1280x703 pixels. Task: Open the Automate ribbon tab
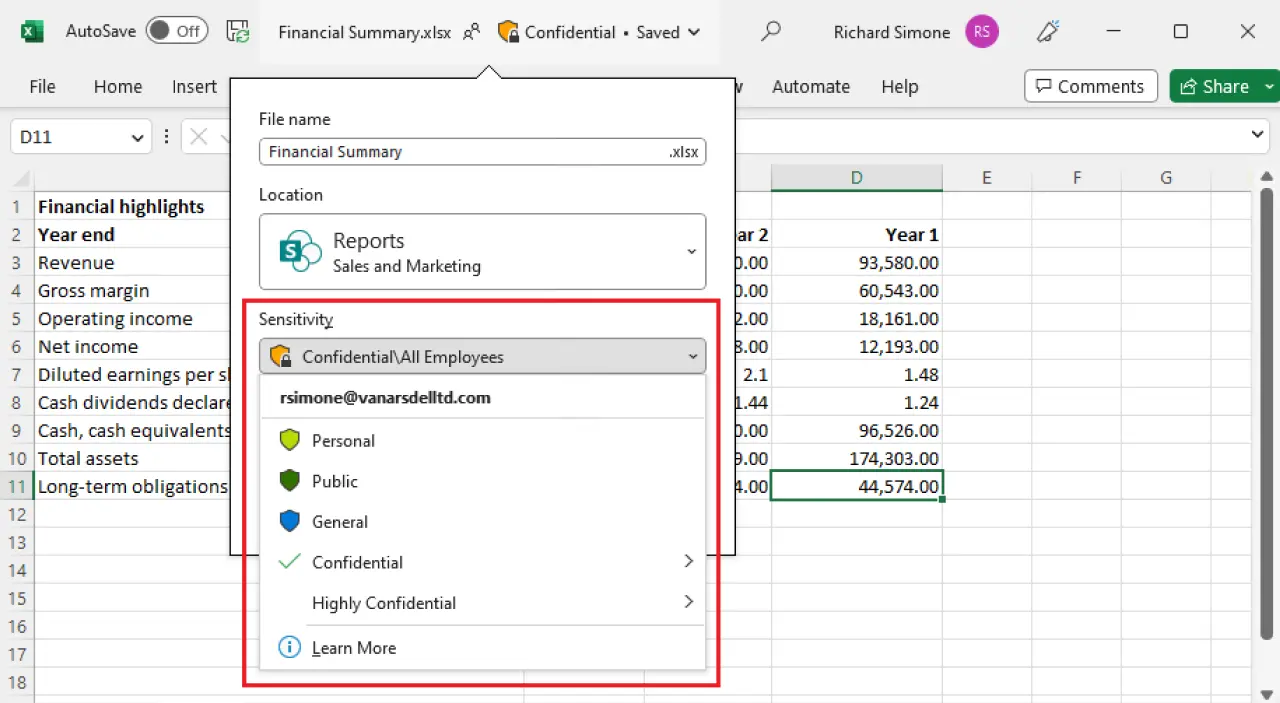(811, 87)
